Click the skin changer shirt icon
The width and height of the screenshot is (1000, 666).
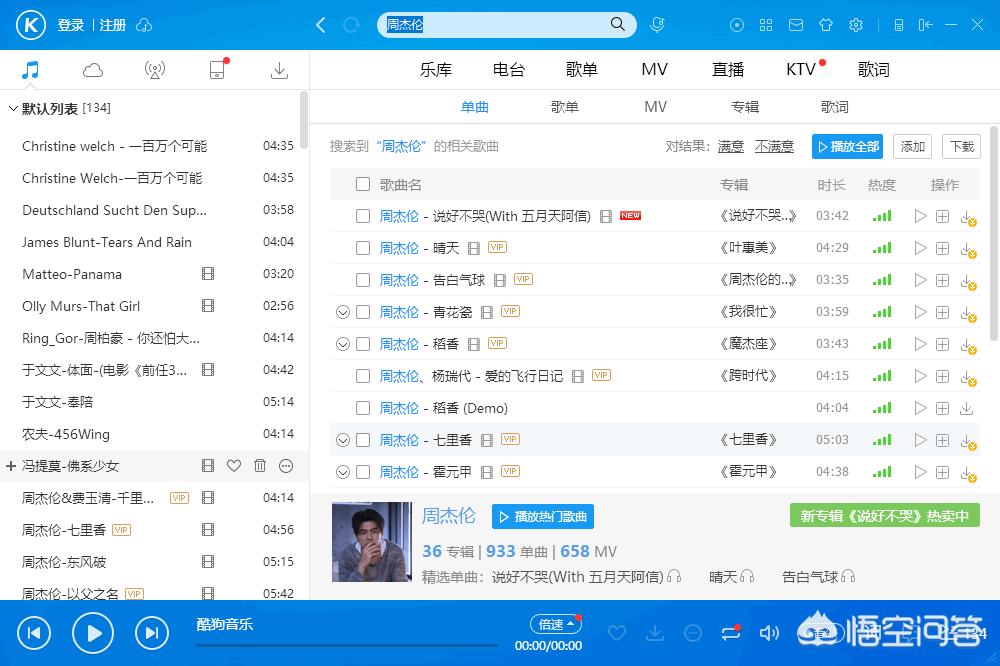coord(825,25)
